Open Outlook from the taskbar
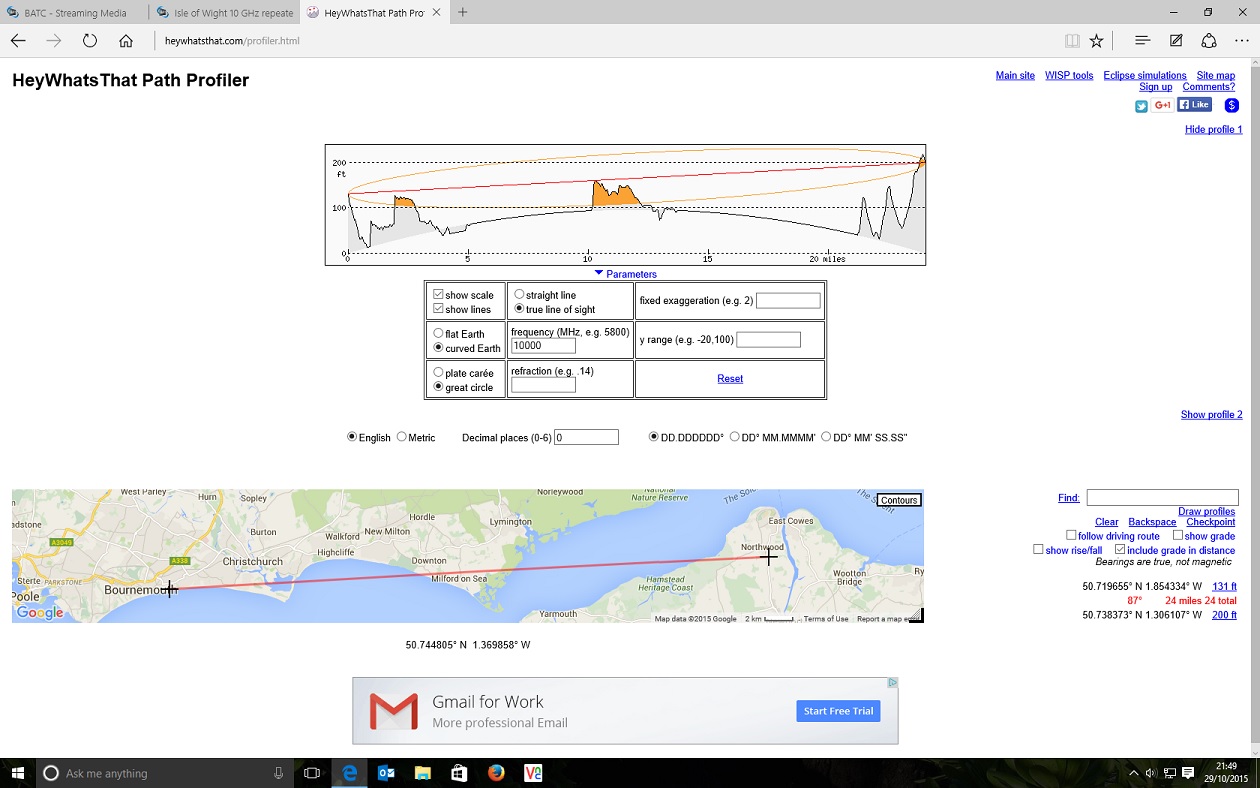Image resolution: width=1260 pixels, height=788 pixels. click(386, 773)
